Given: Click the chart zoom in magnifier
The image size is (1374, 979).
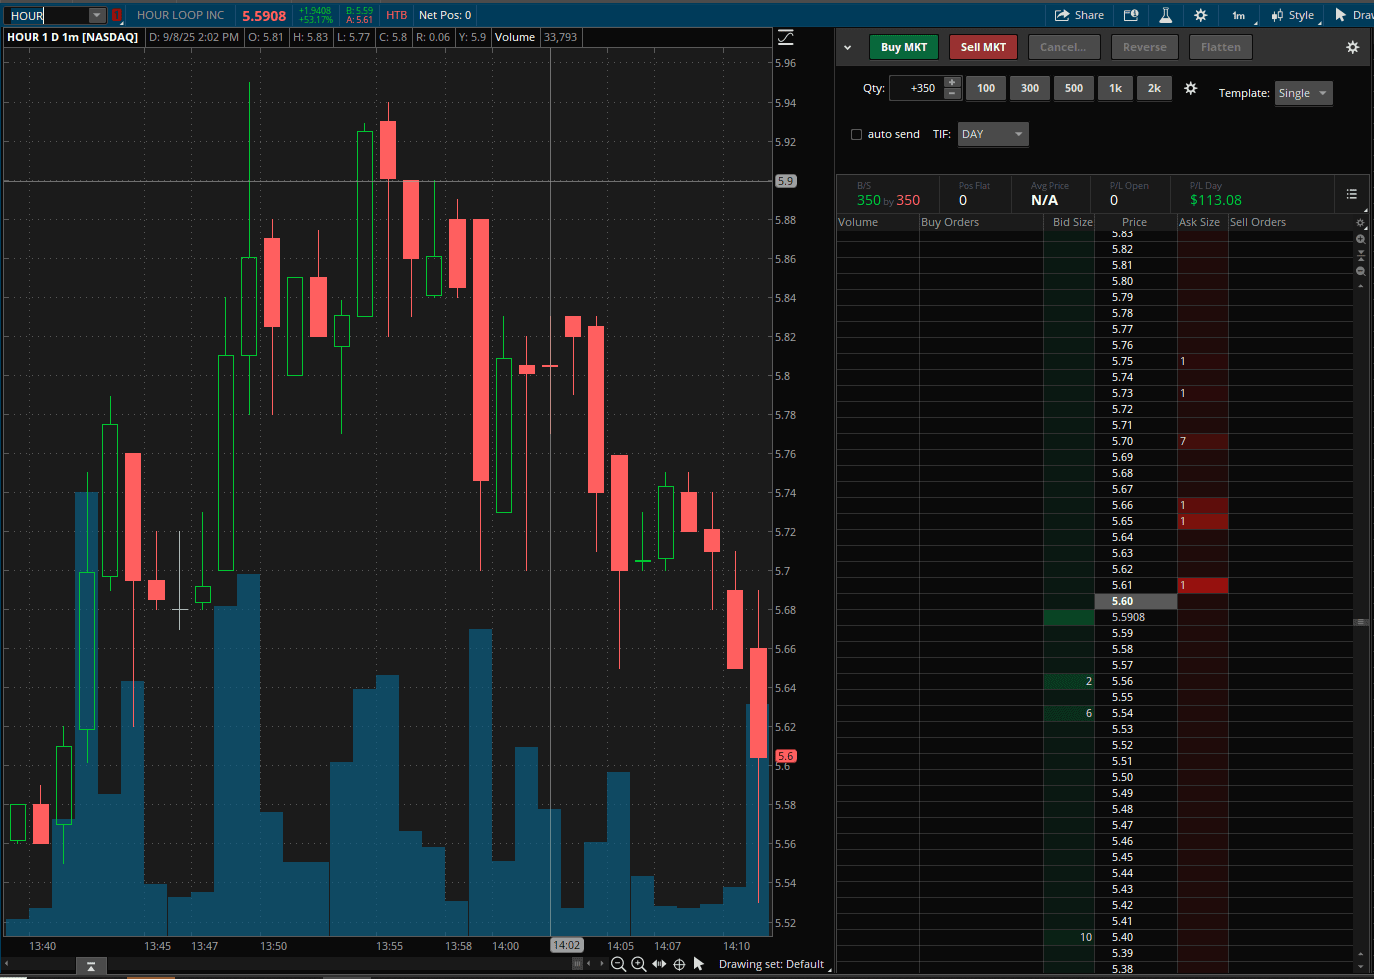Looking at the screenshot, I should [x=638, y=964].
